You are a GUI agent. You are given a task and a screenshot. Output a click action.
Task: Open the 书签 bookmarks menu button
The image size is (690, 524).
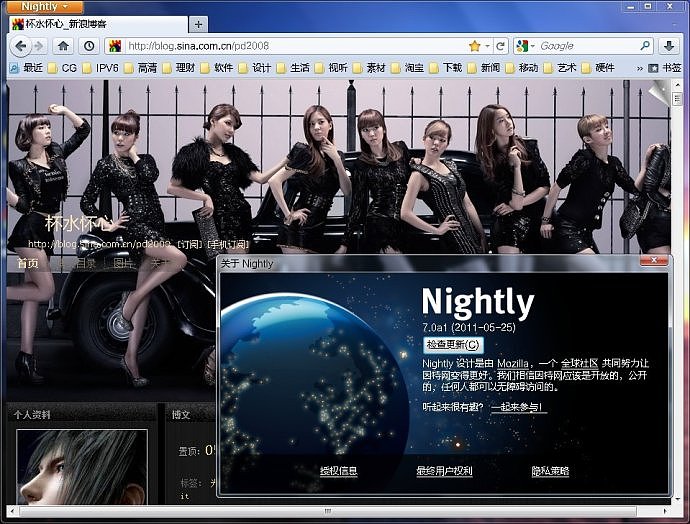(x=665, y=68)
